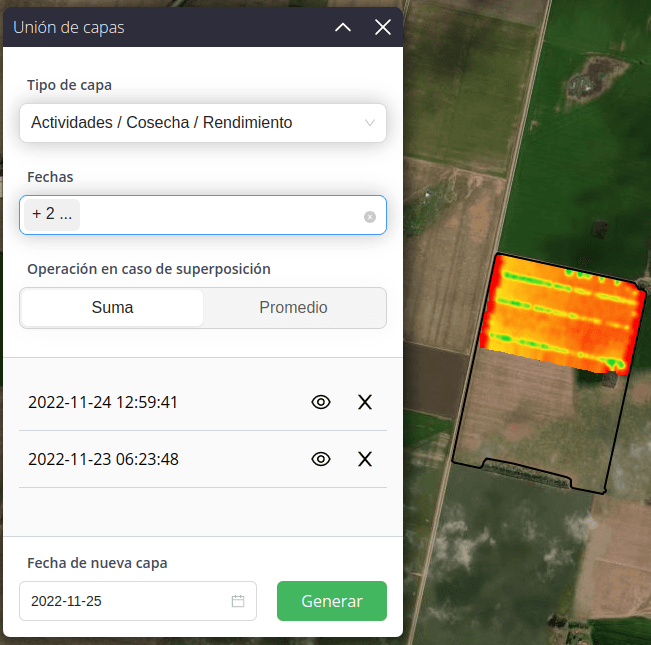The width and height of the screenshot is (651, 645).
Task: Close the Unión de capas panel
Action: (382, 28)
